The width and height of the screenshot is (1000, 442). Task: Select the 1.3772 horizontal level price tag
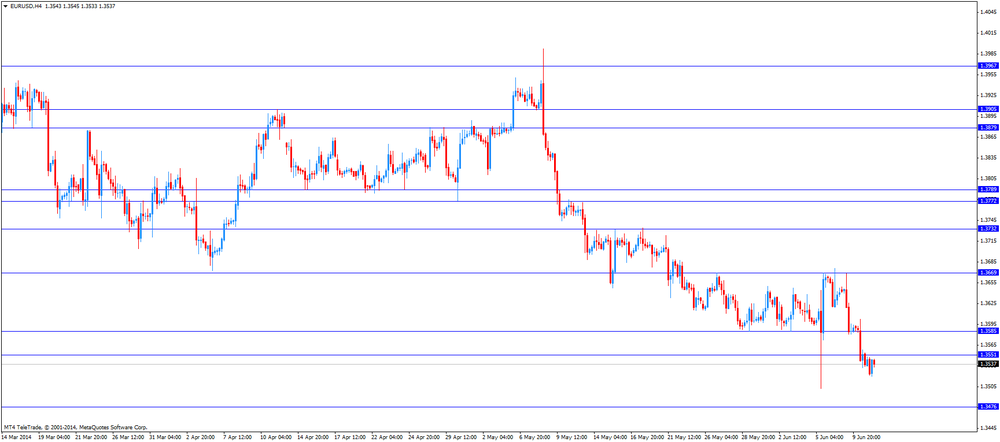click(987, 201)
